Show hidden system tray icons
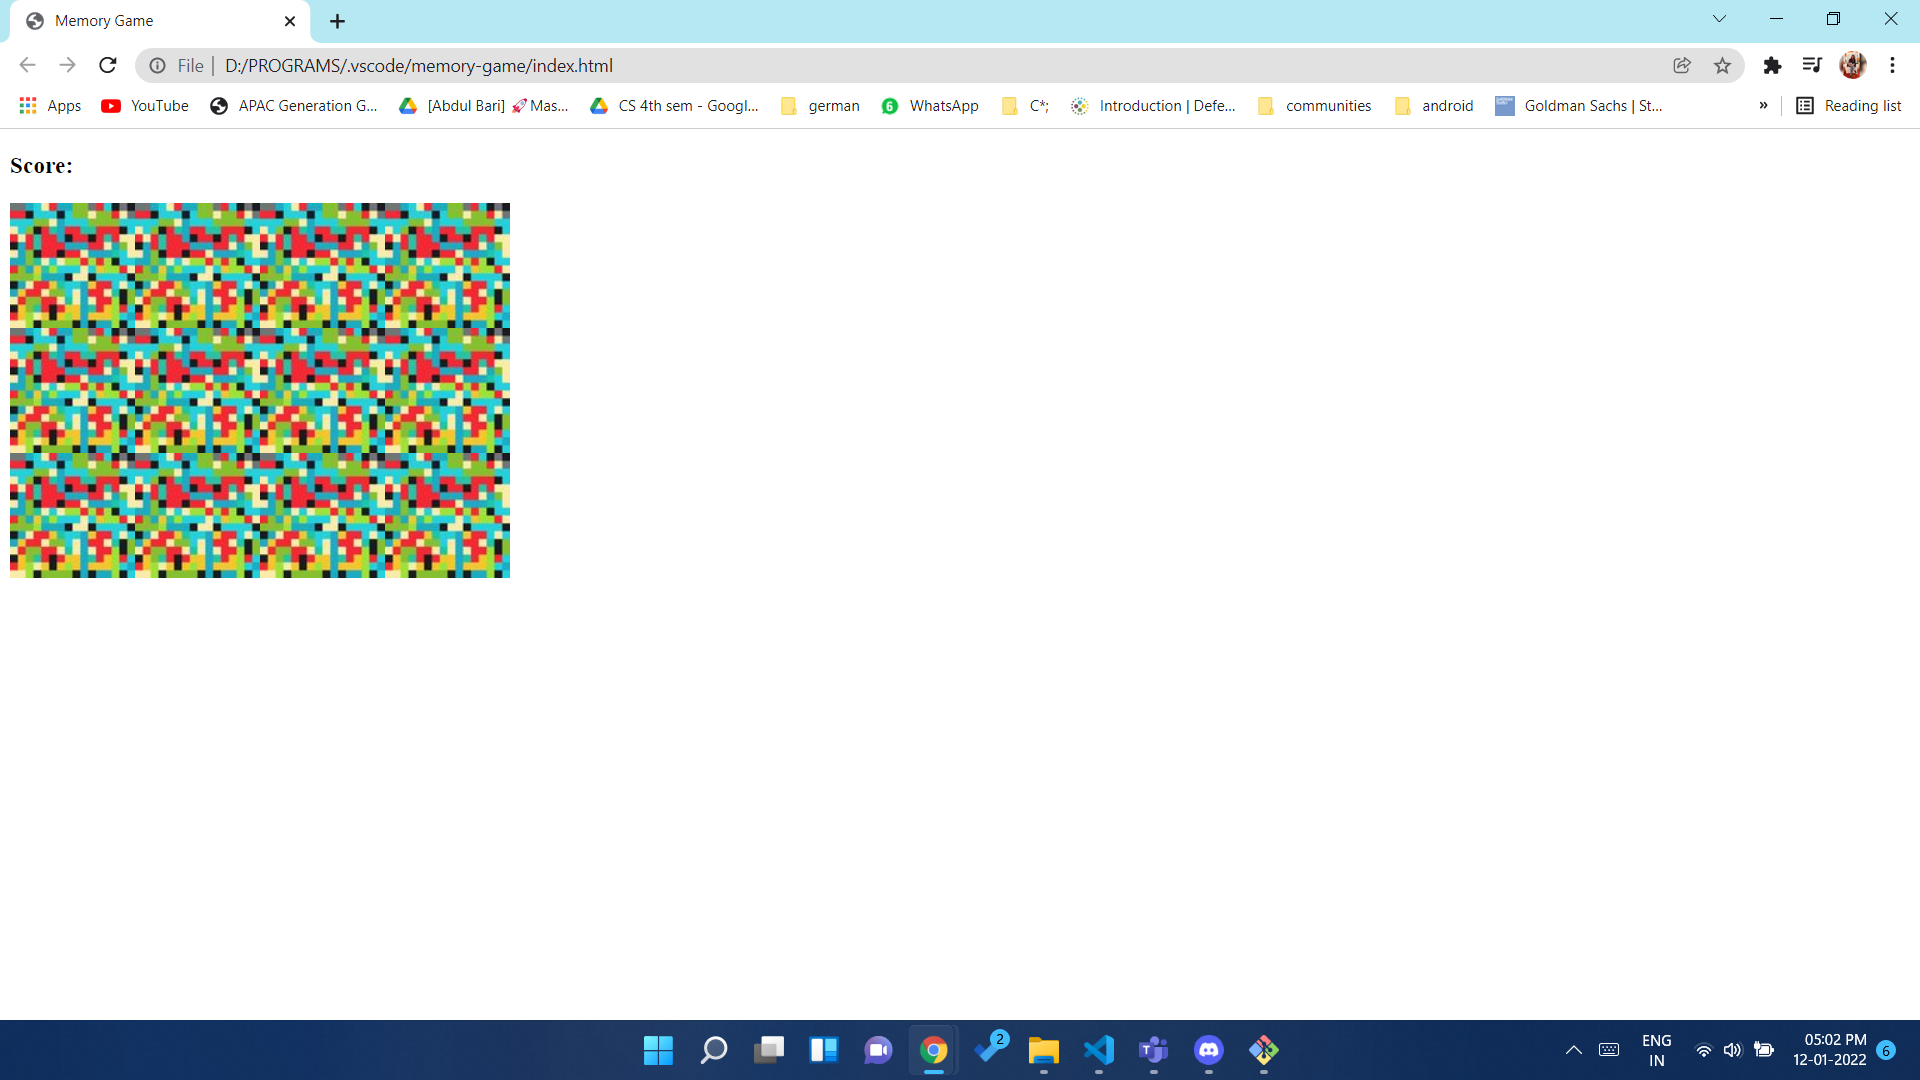 point(1573,1050)
